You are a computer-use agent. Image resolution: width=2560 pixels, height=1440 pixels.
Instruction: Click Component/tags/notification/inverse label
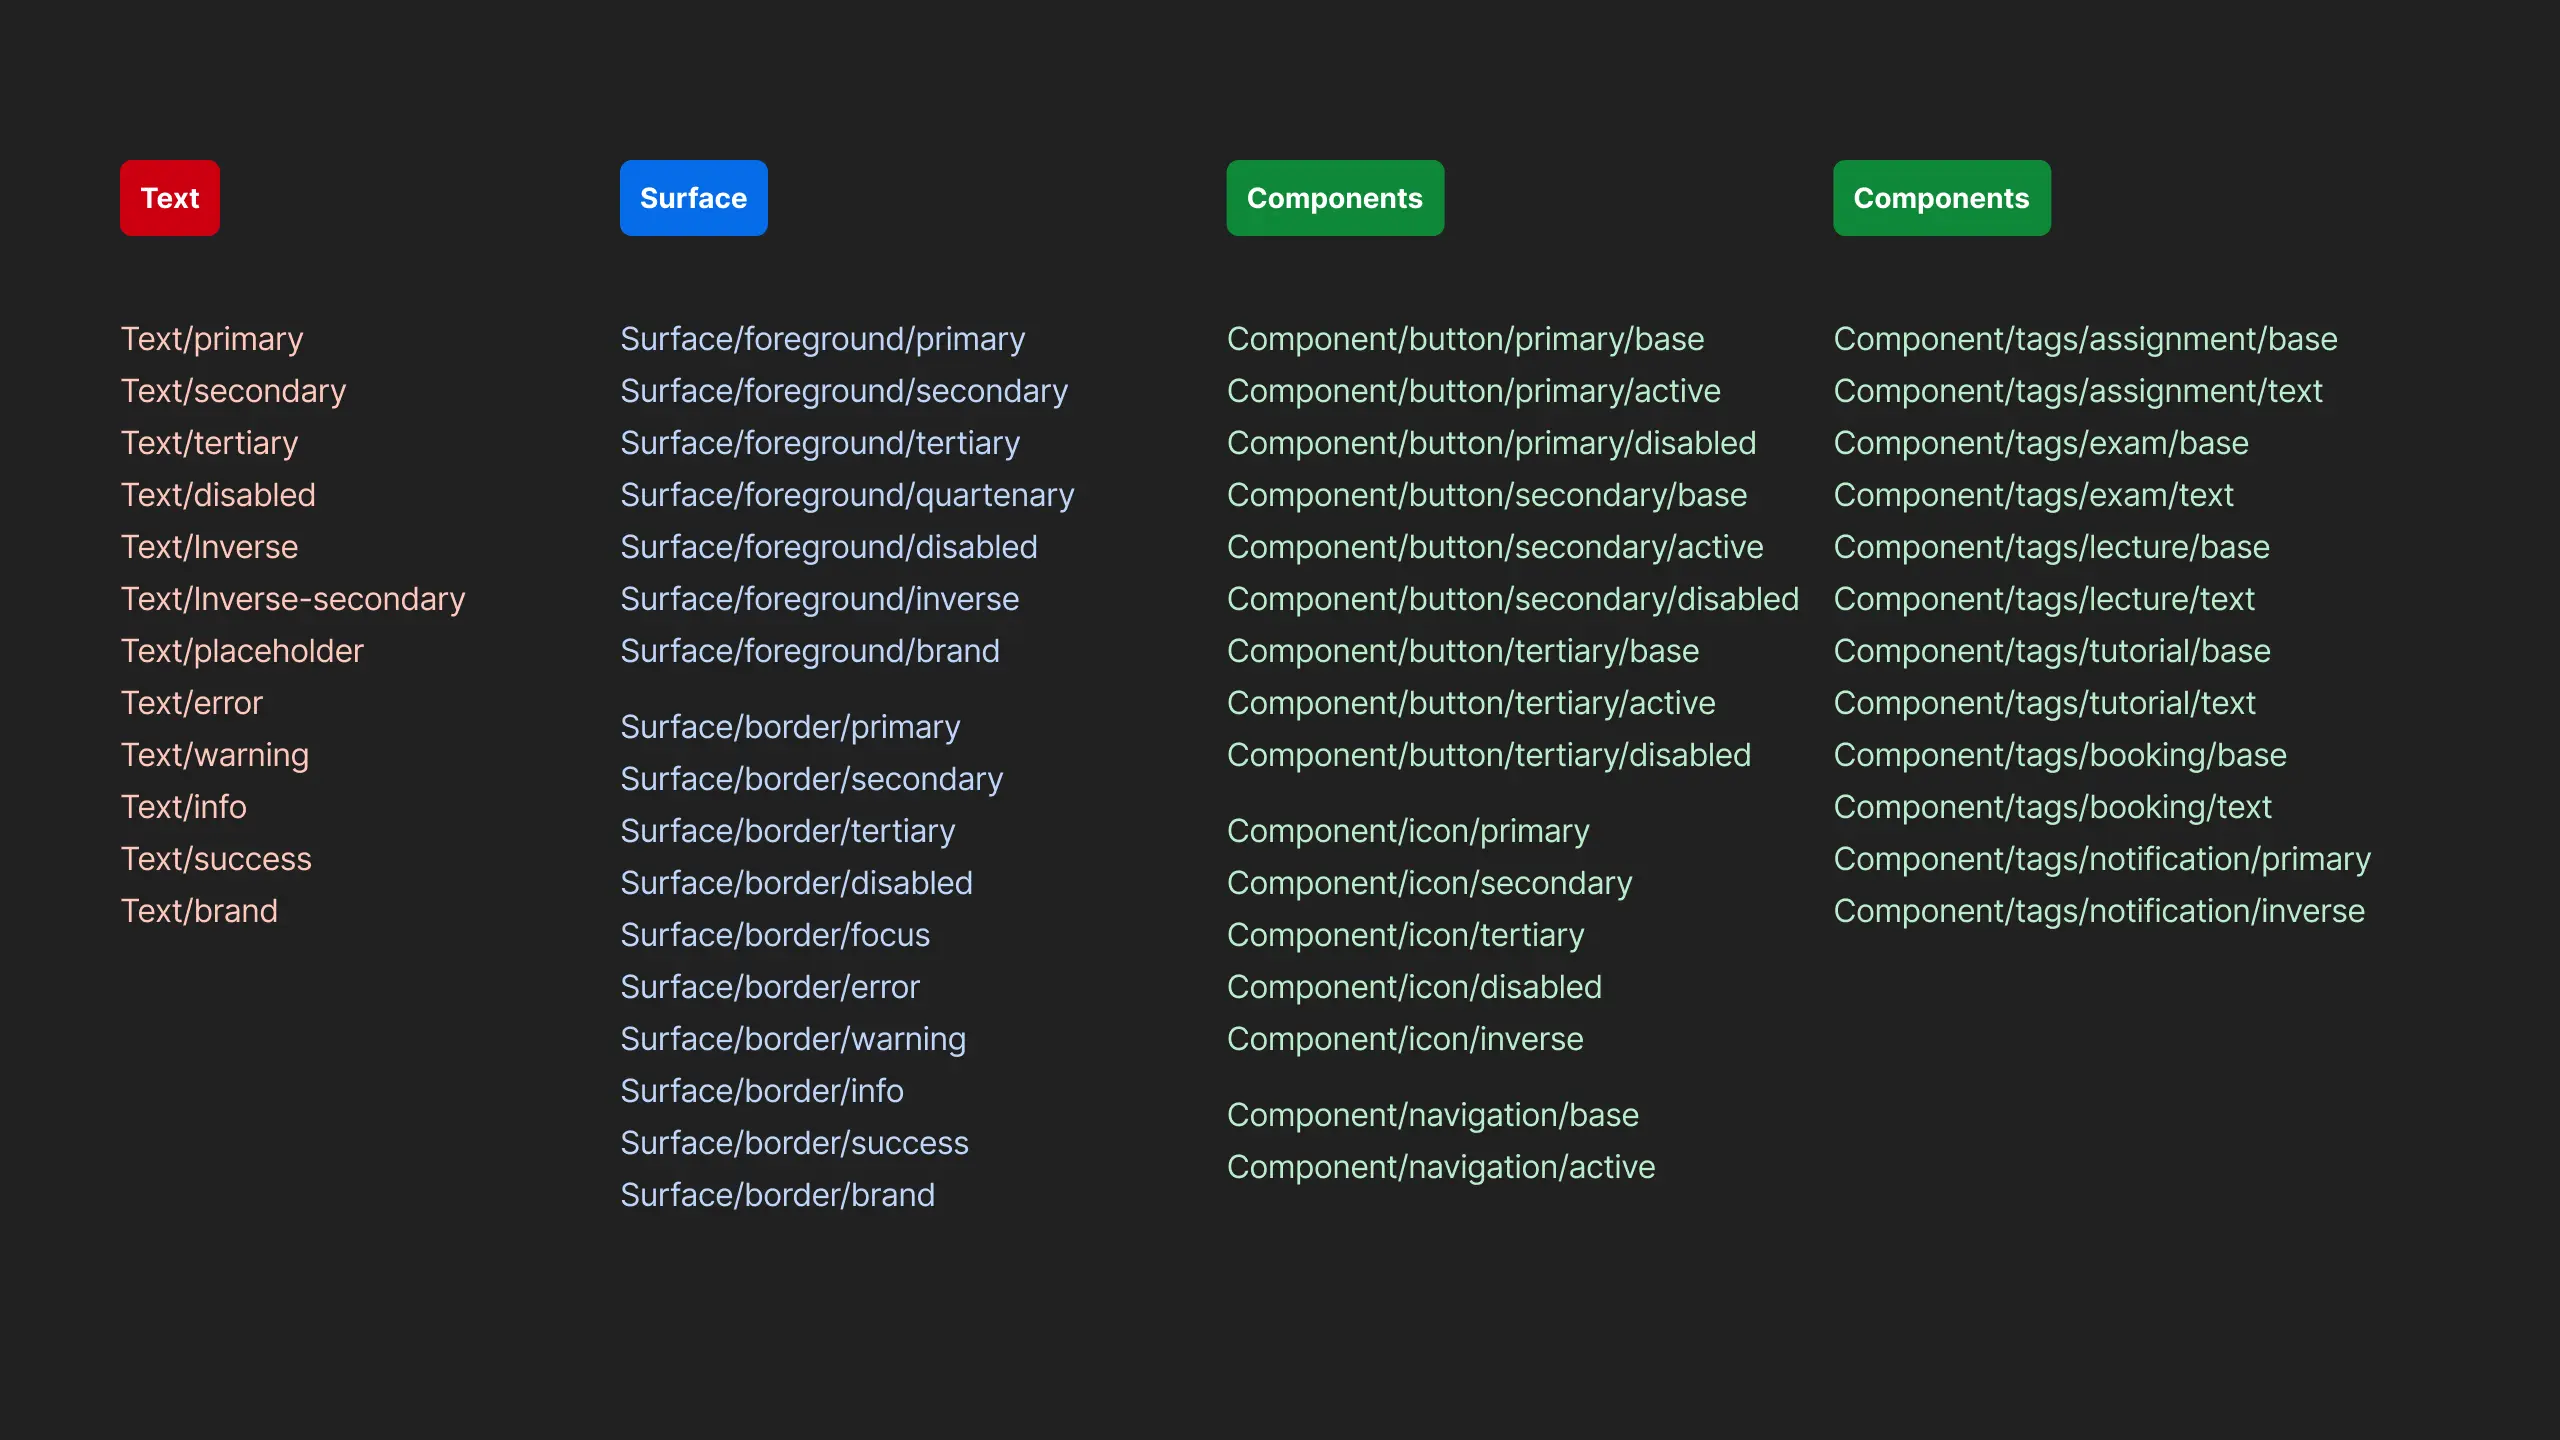(x=2099, y=911)
